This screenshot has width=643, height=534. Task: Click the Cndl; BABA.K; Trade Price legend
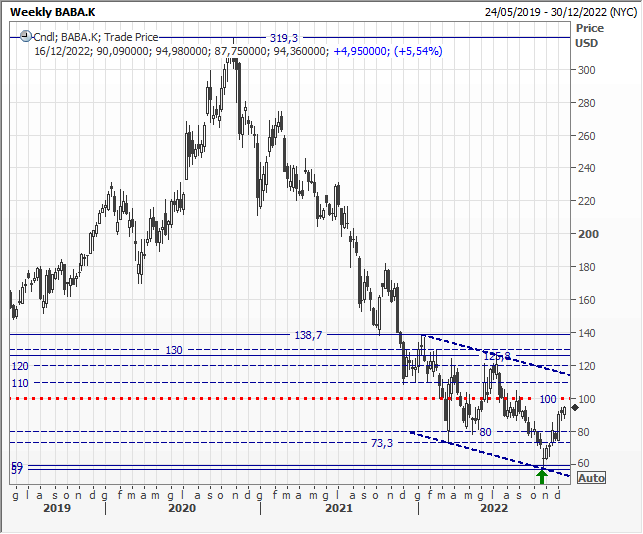(x=93, y=38)
